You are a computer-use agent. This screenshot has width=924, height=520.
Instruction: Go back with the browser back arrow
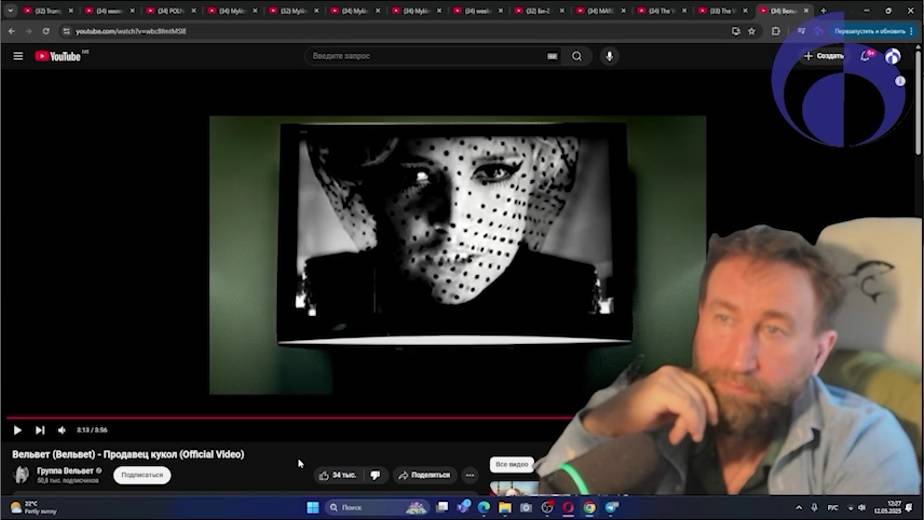point(12,31)
